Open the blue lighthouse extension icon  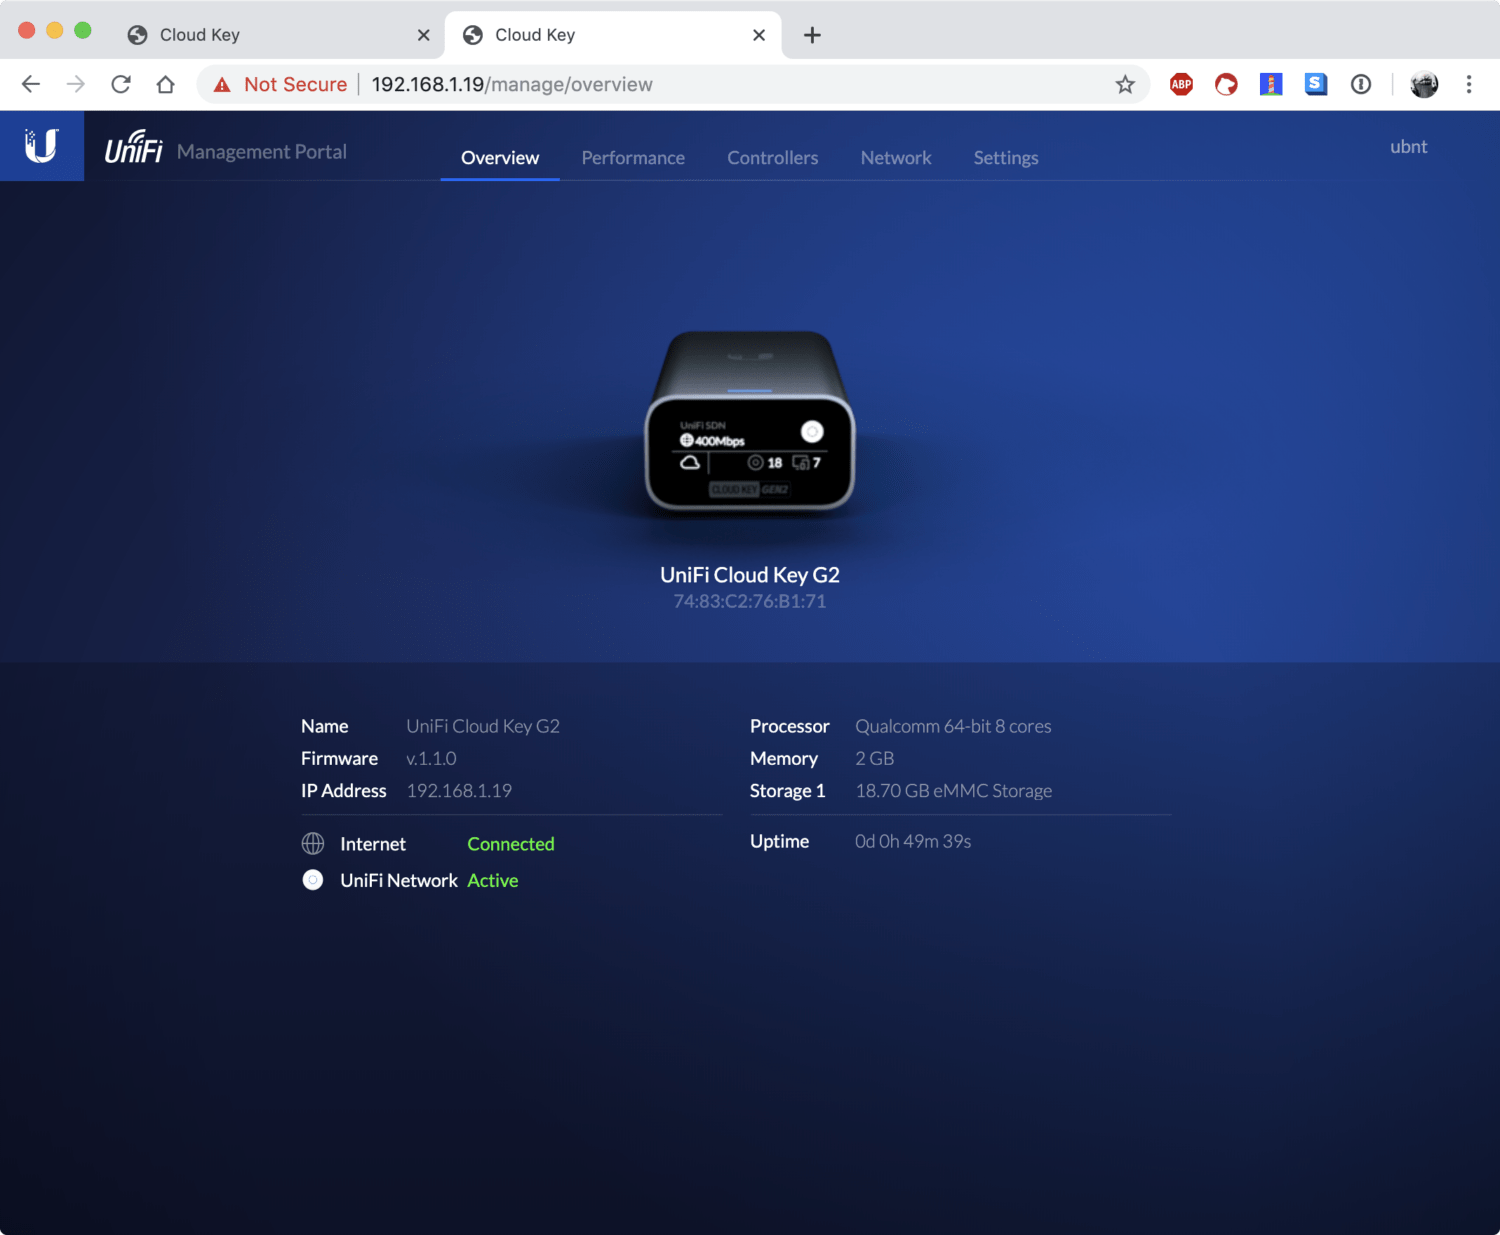[1271, 84]
